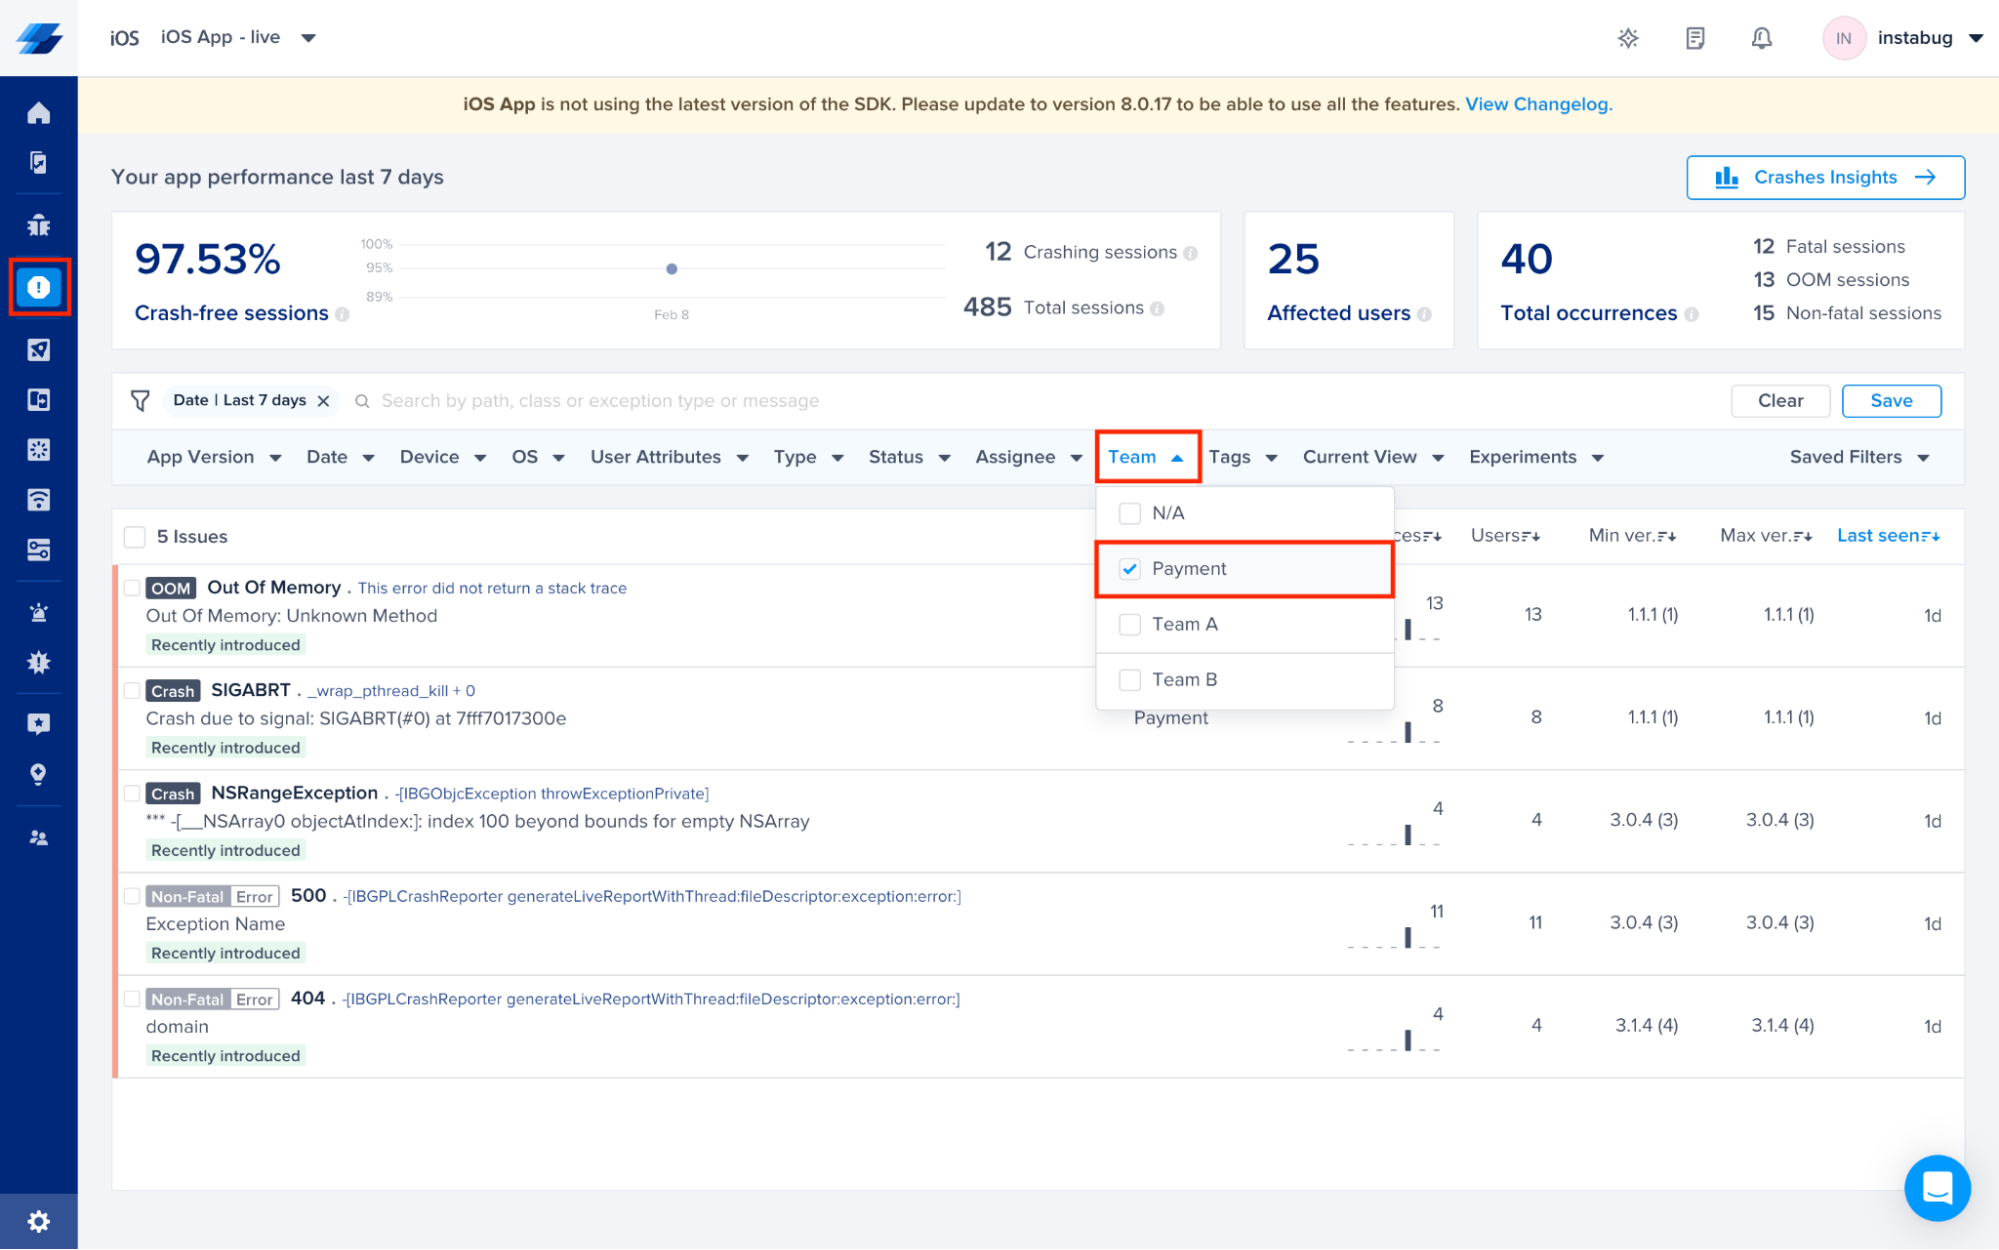The width and height of the screenshot is (1999, 1250).
Task: Click the sparkle icon in top bar
Action: pyautogui.click(x=1628, y=38)
